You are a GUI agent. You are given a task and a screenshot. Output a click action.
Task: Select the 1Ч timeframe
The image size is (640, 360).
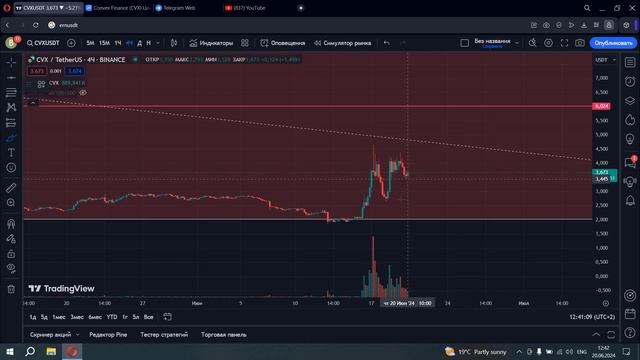118,43
